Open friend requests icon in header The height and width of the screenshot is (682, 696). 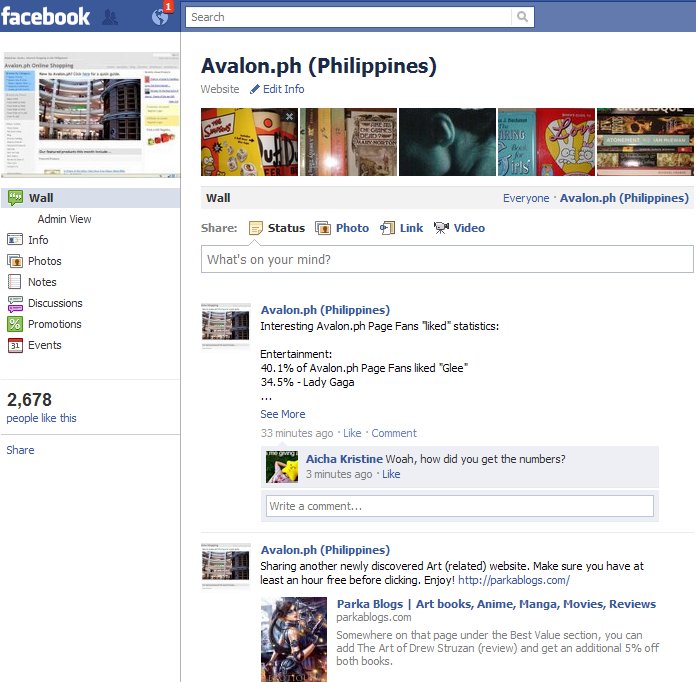click(110, 17)
